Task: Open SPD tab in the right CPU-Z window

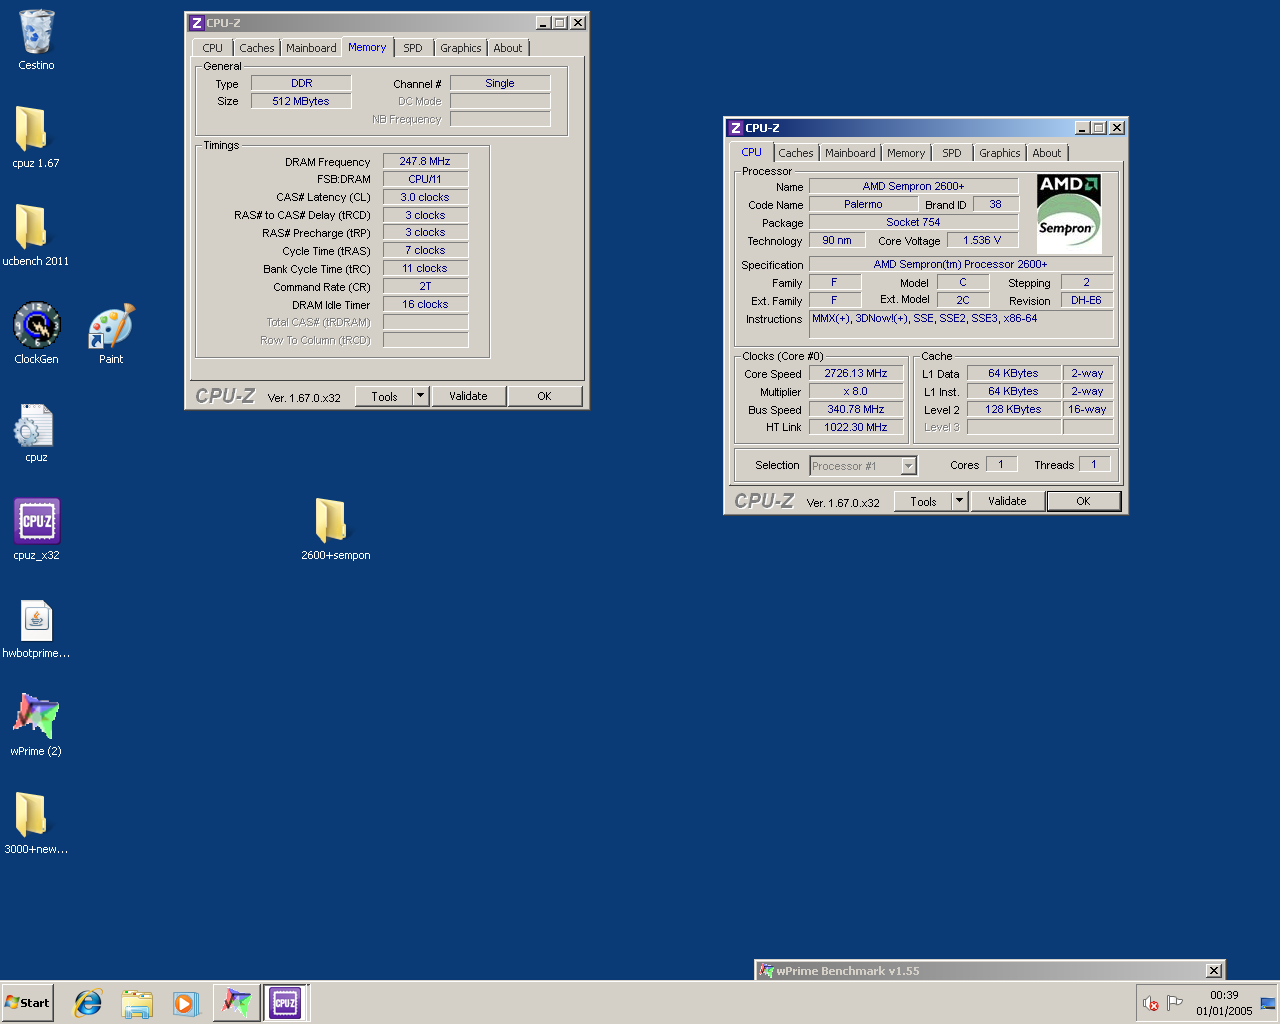Action: 952,153
